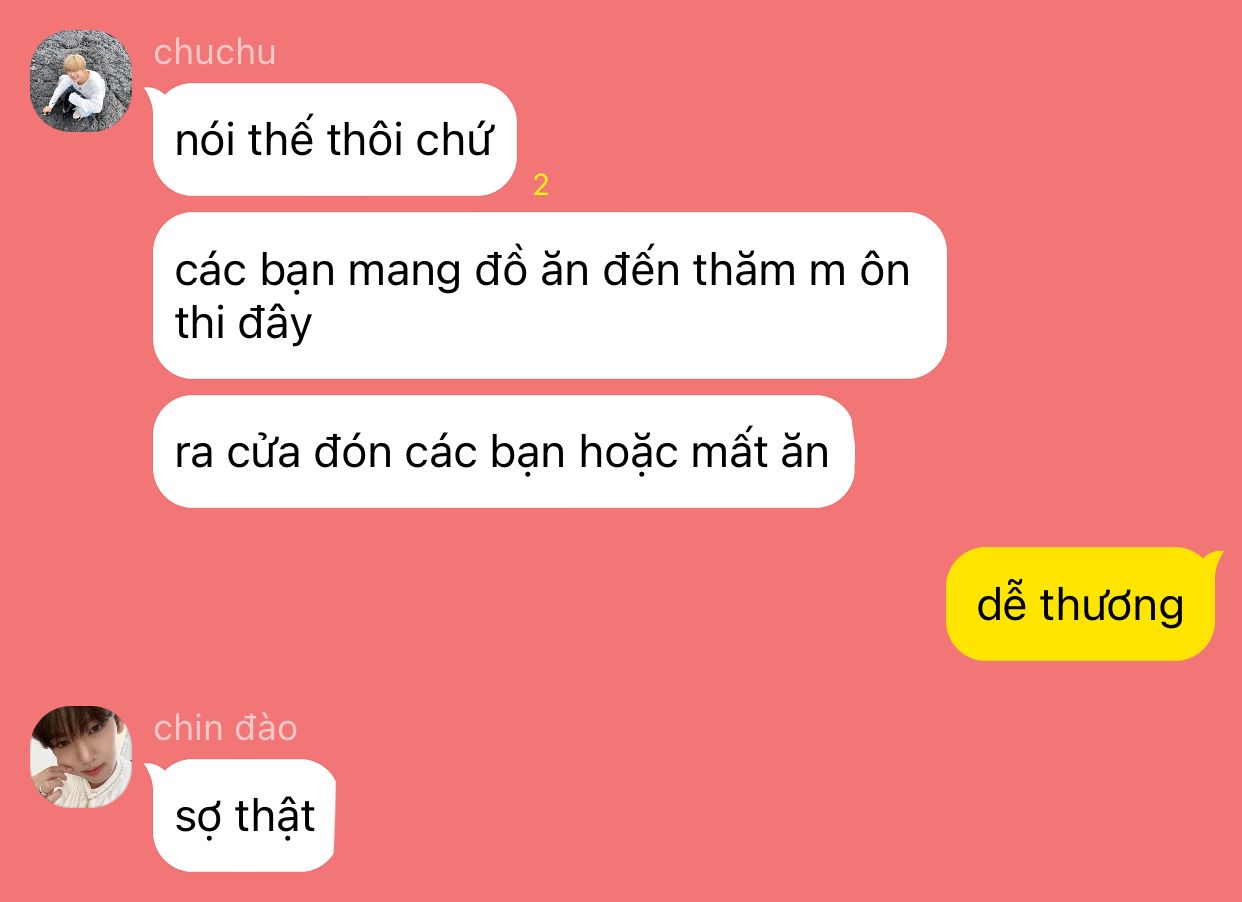1242x902 pixels.
Task: Select the yellow 'dễ thương' message bubble
Action: point(1080,604)
